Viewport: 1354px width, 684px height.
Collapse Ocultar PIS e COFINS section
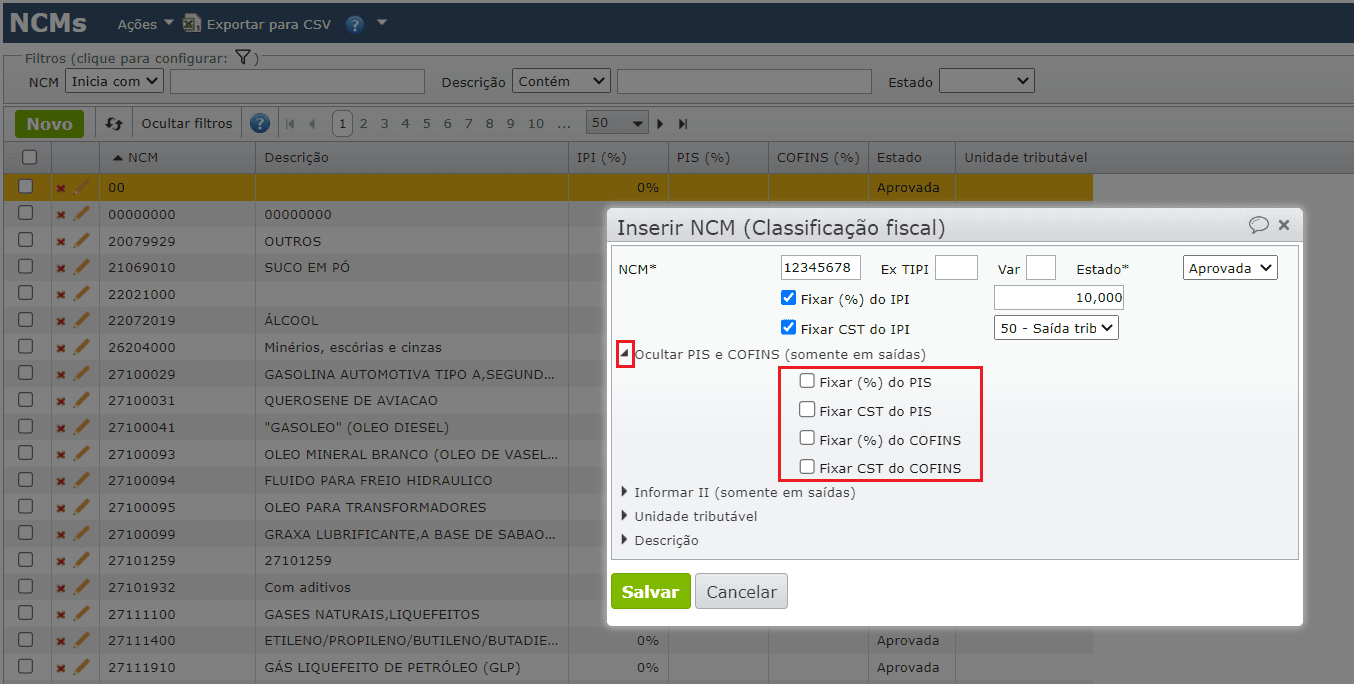click(x=625, y=354)
